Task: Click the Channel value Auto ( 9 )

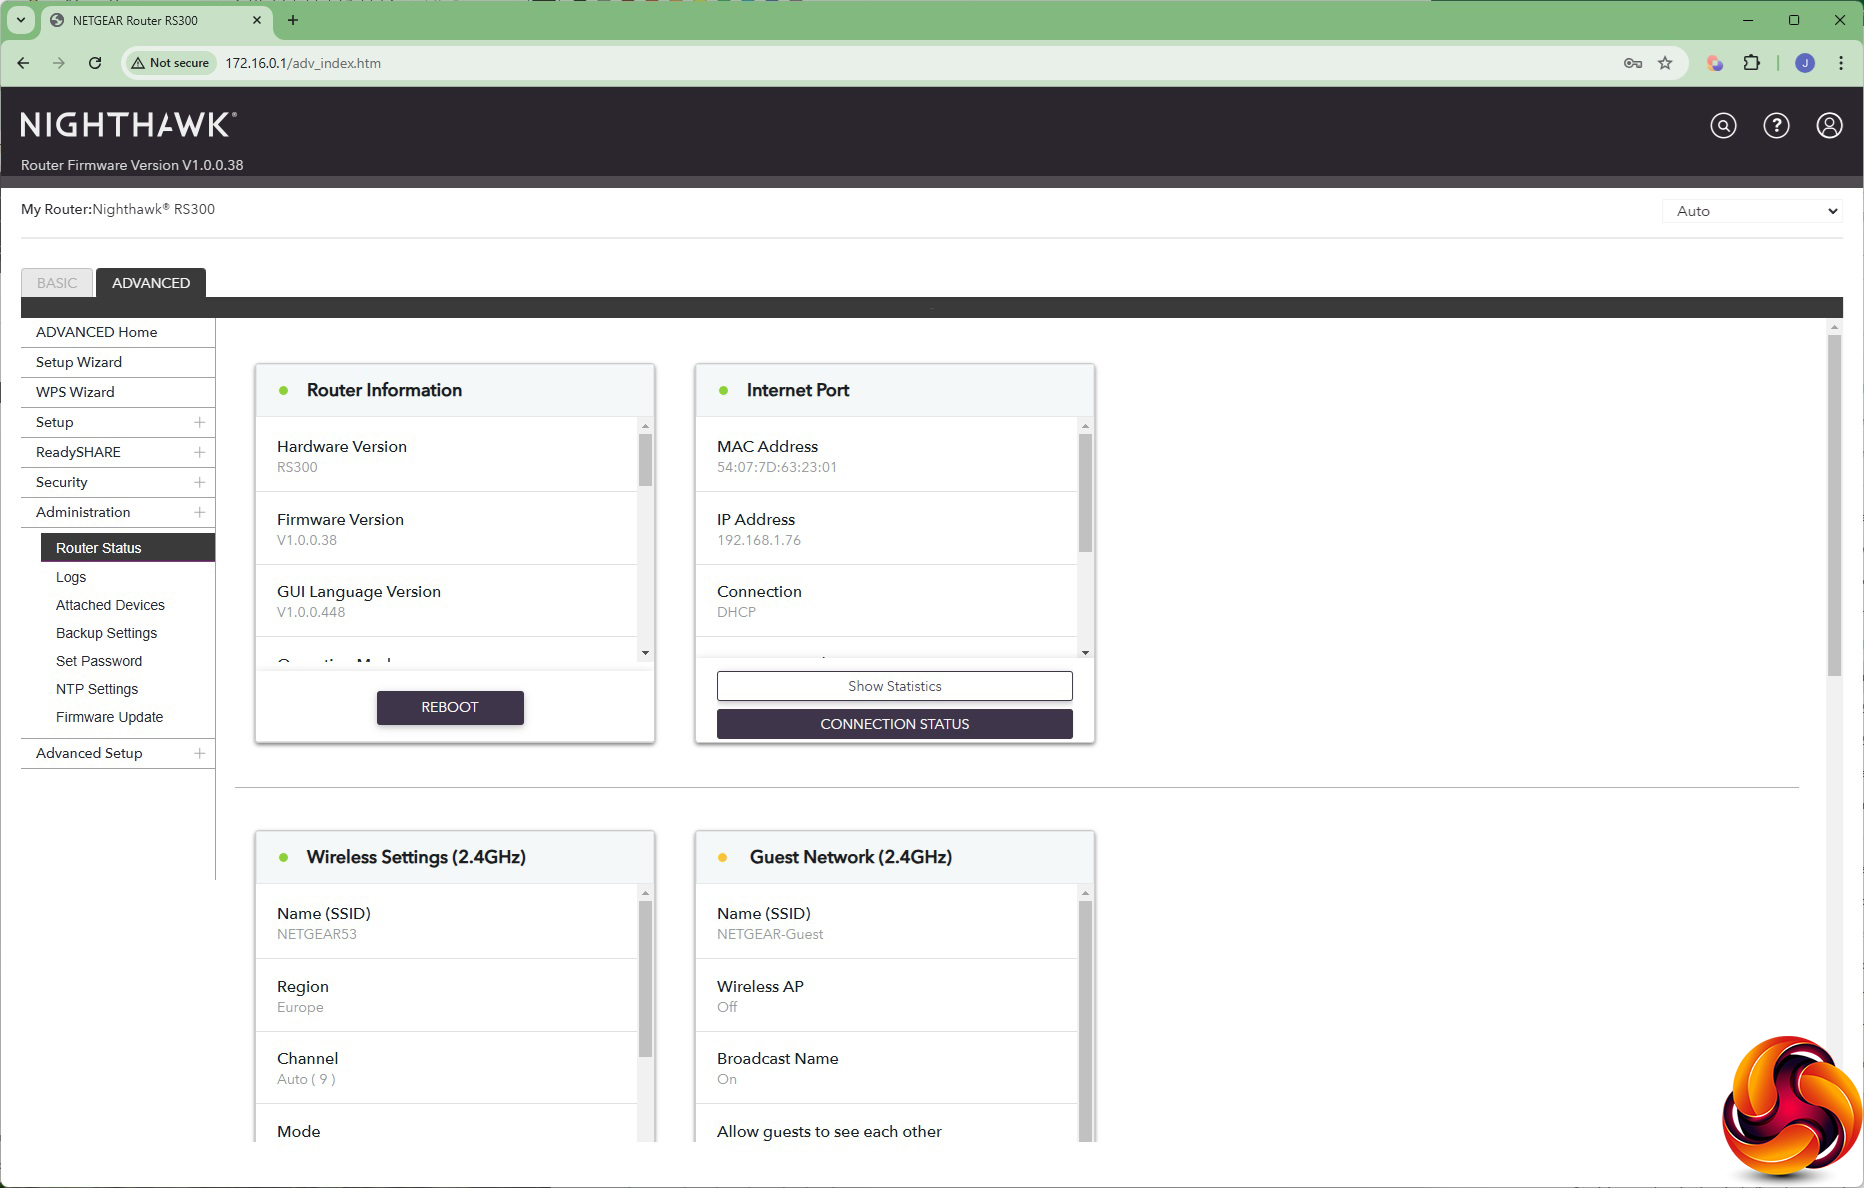Action: tap(306, 1079)
